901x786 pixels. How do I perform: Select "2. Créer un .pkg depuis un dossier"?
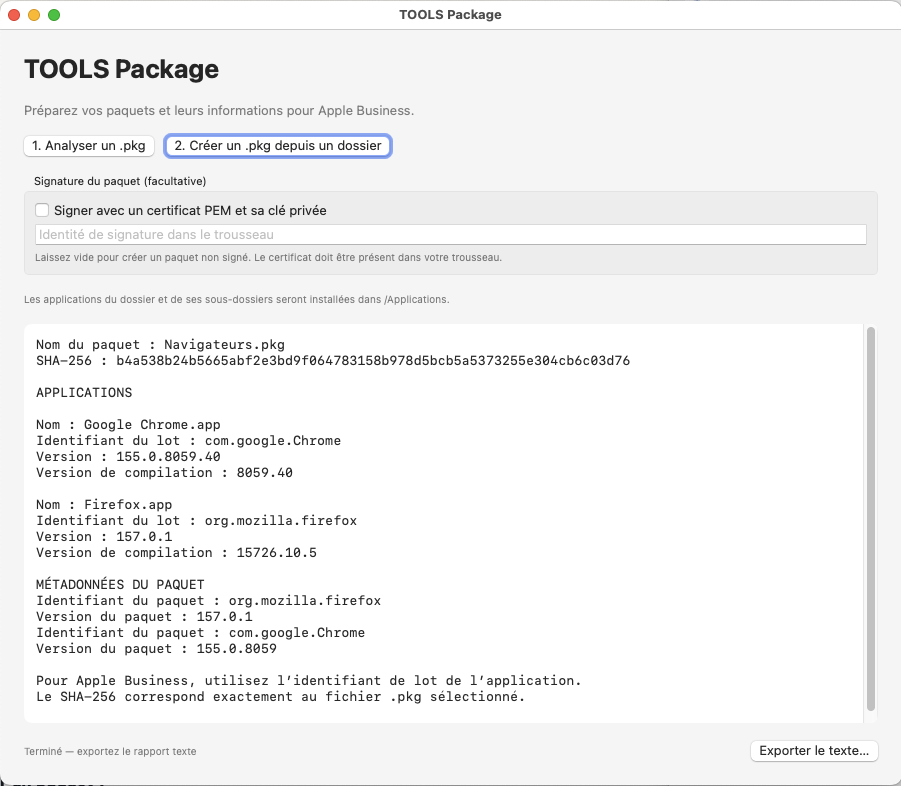278,146
